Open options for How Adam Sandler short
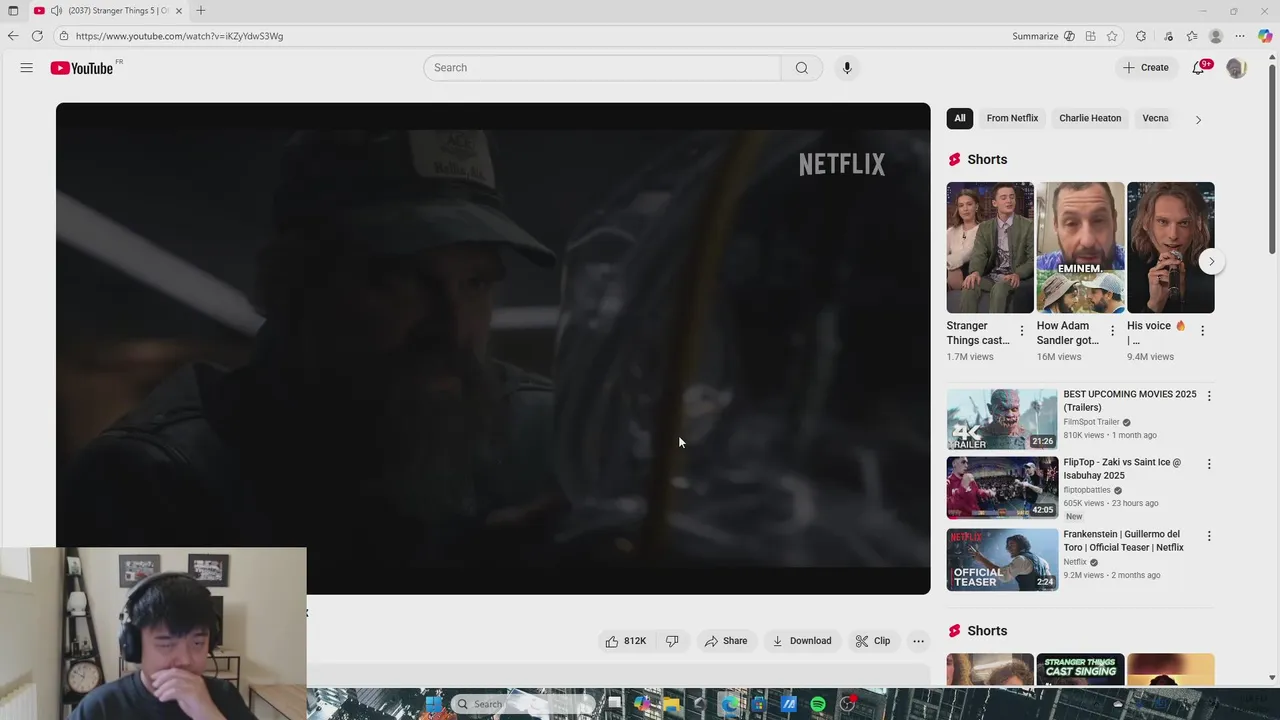 1112,331
